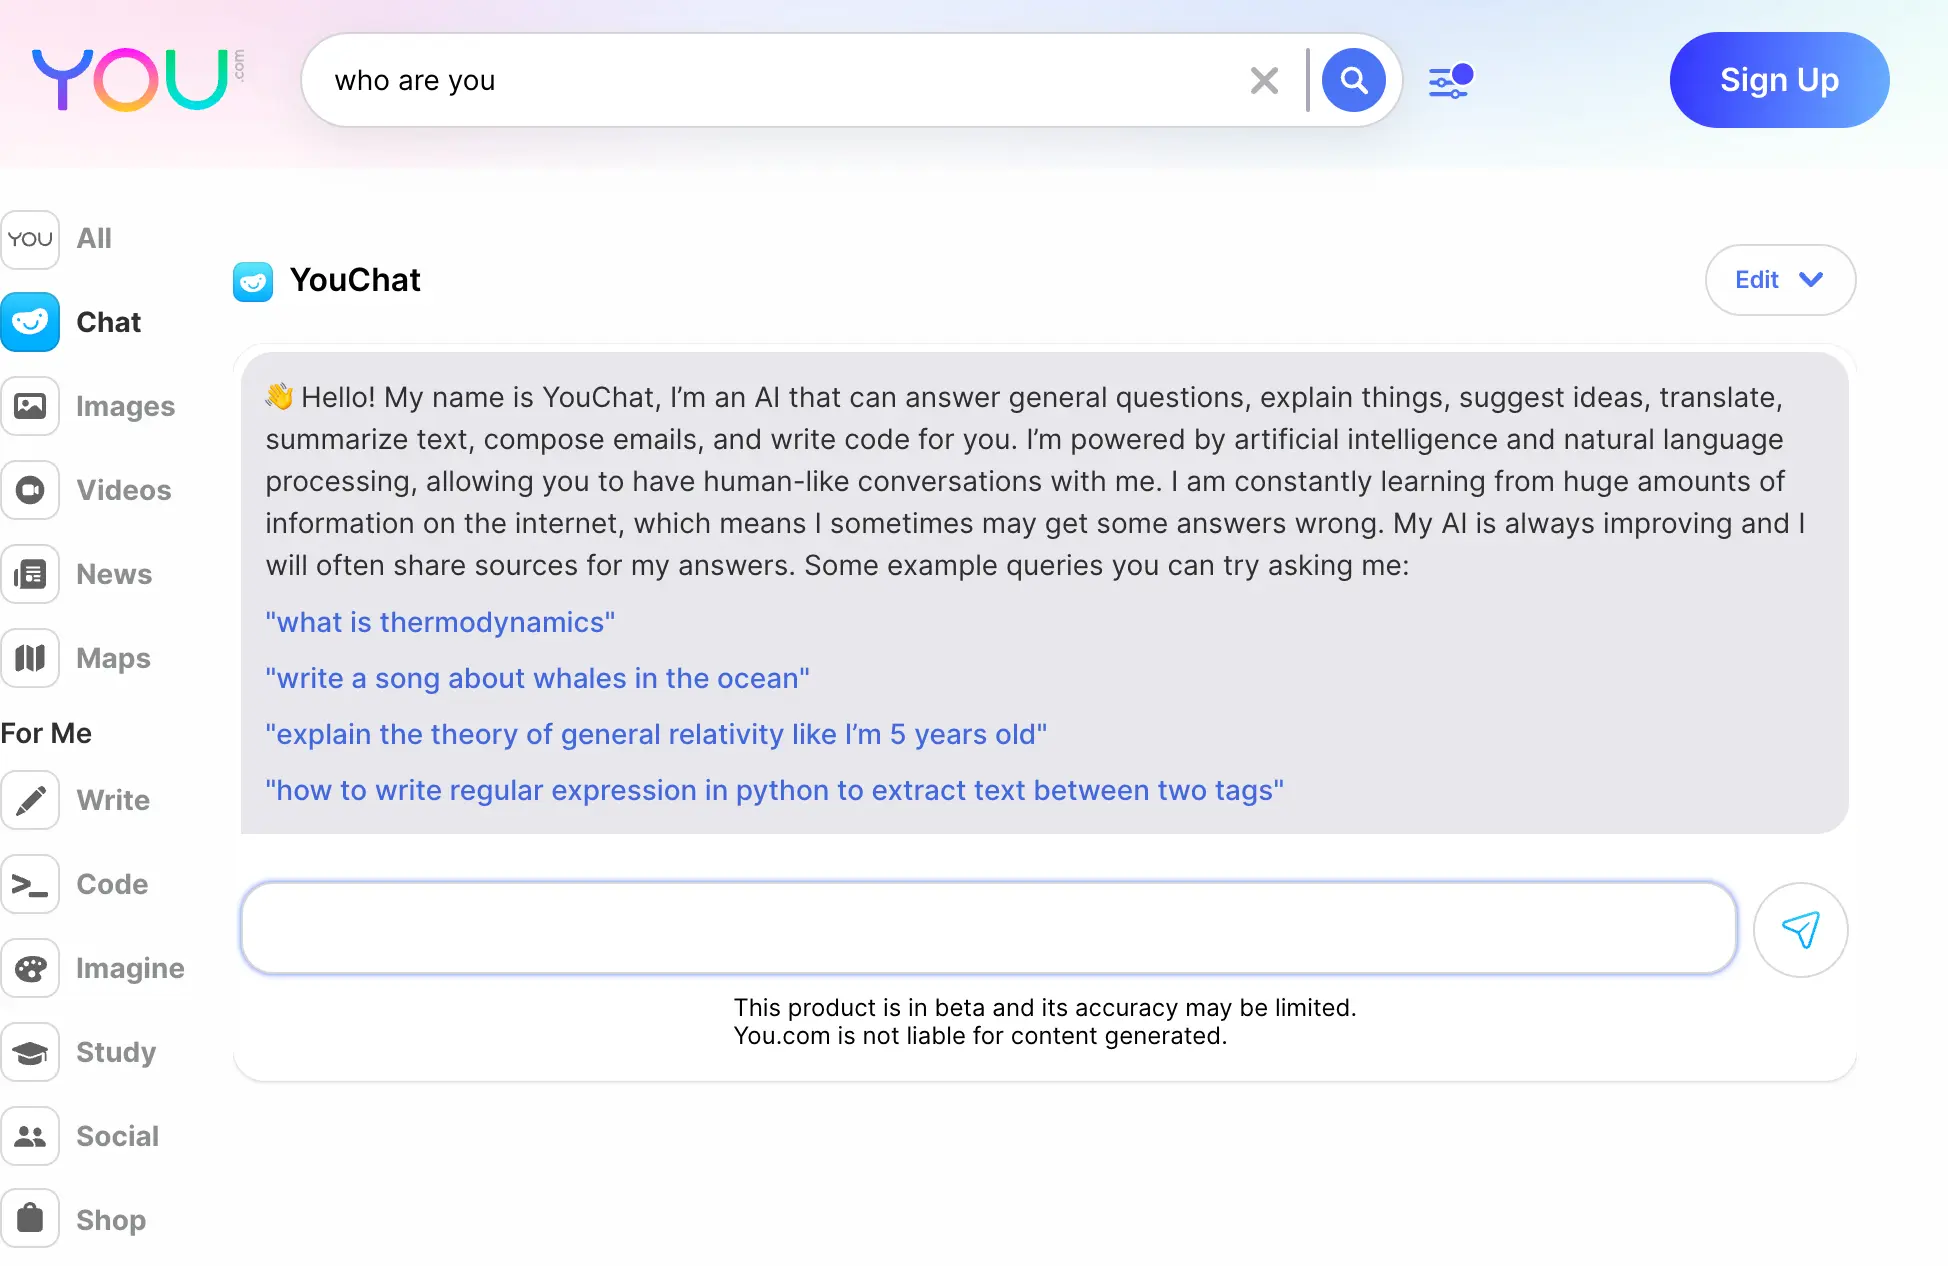
Task: Click the Chat smiley icon in the sidebar
Action: 30,322
